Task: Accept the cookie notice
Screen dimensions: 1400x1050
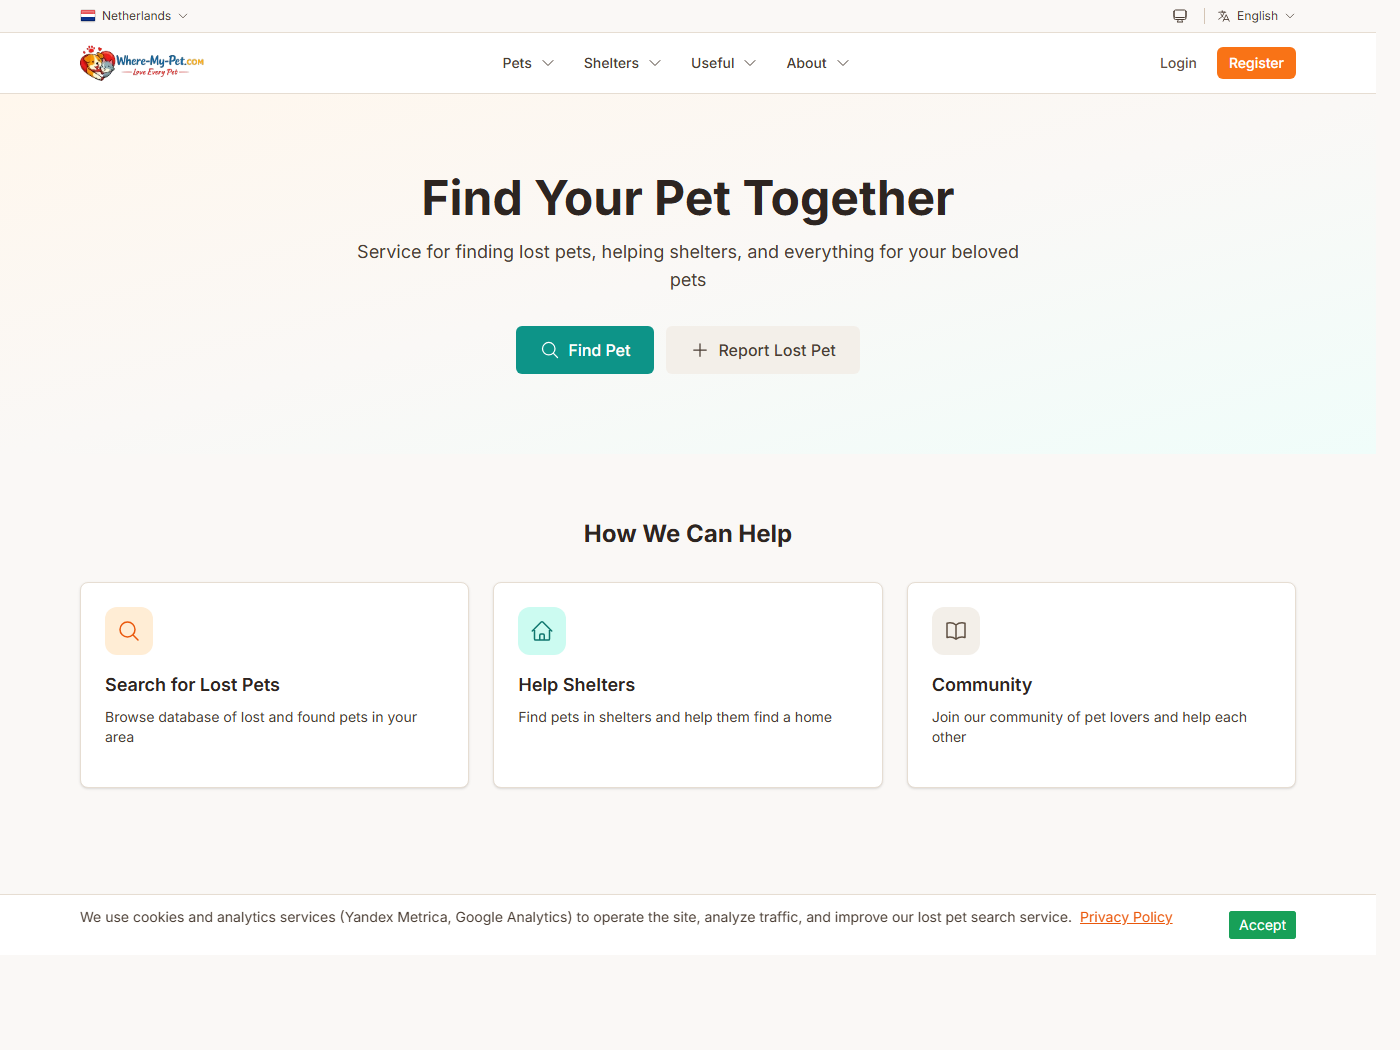Action: click(1262, 925)
